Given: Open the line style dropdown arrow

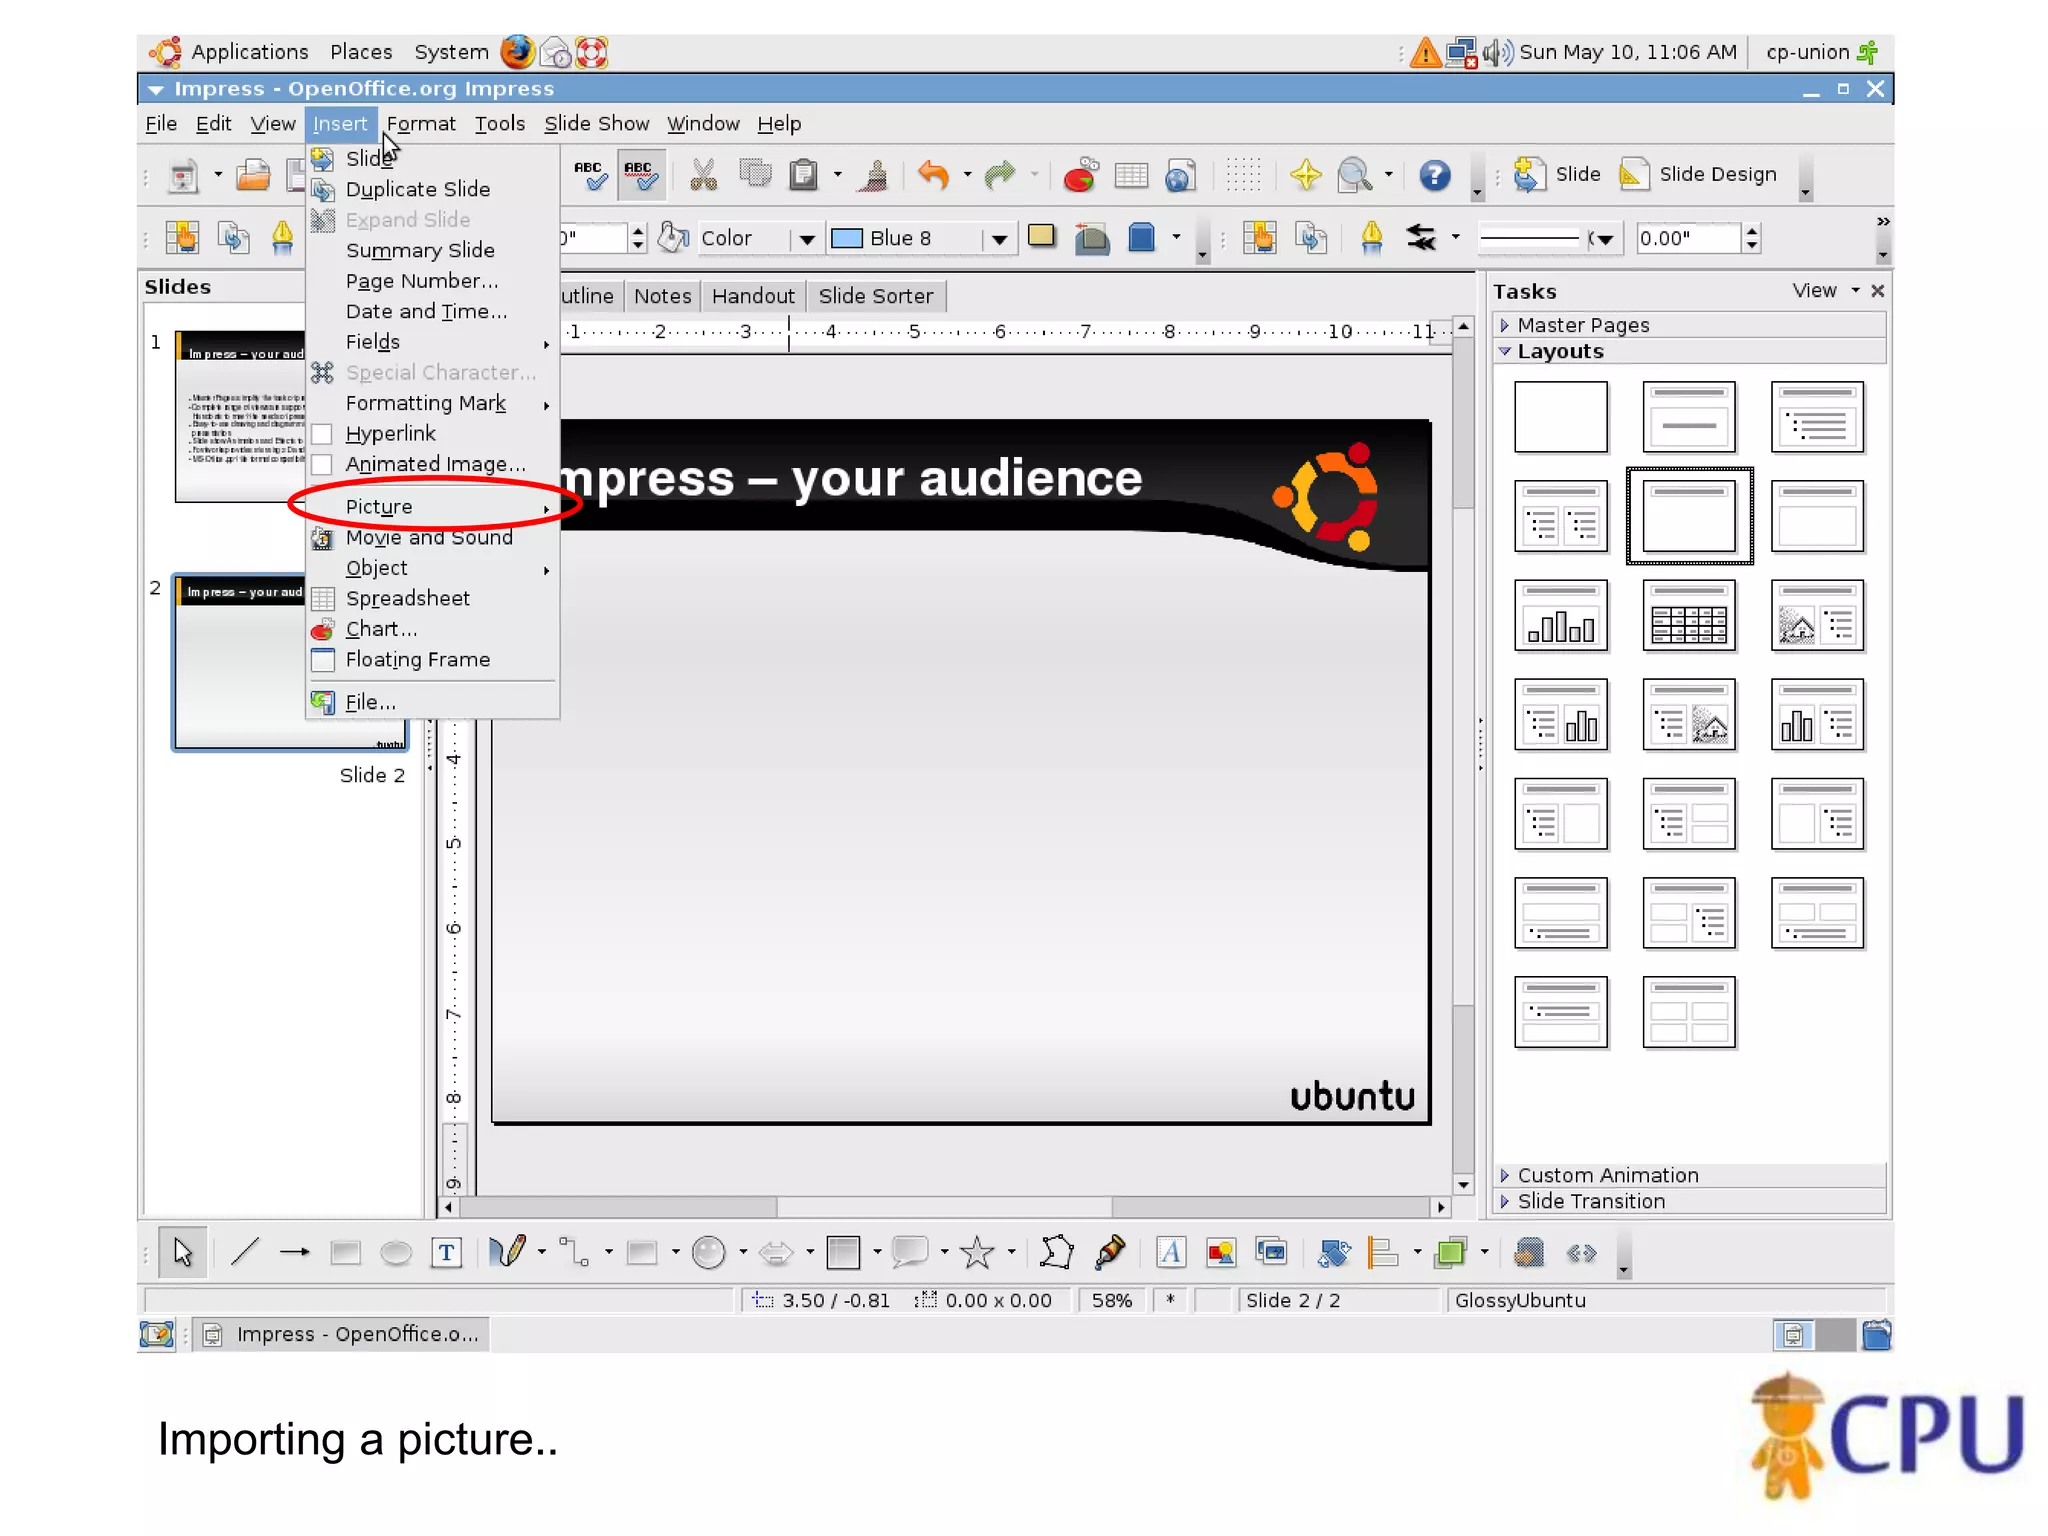Looking at the screenshot, I should coord(1605,239).
